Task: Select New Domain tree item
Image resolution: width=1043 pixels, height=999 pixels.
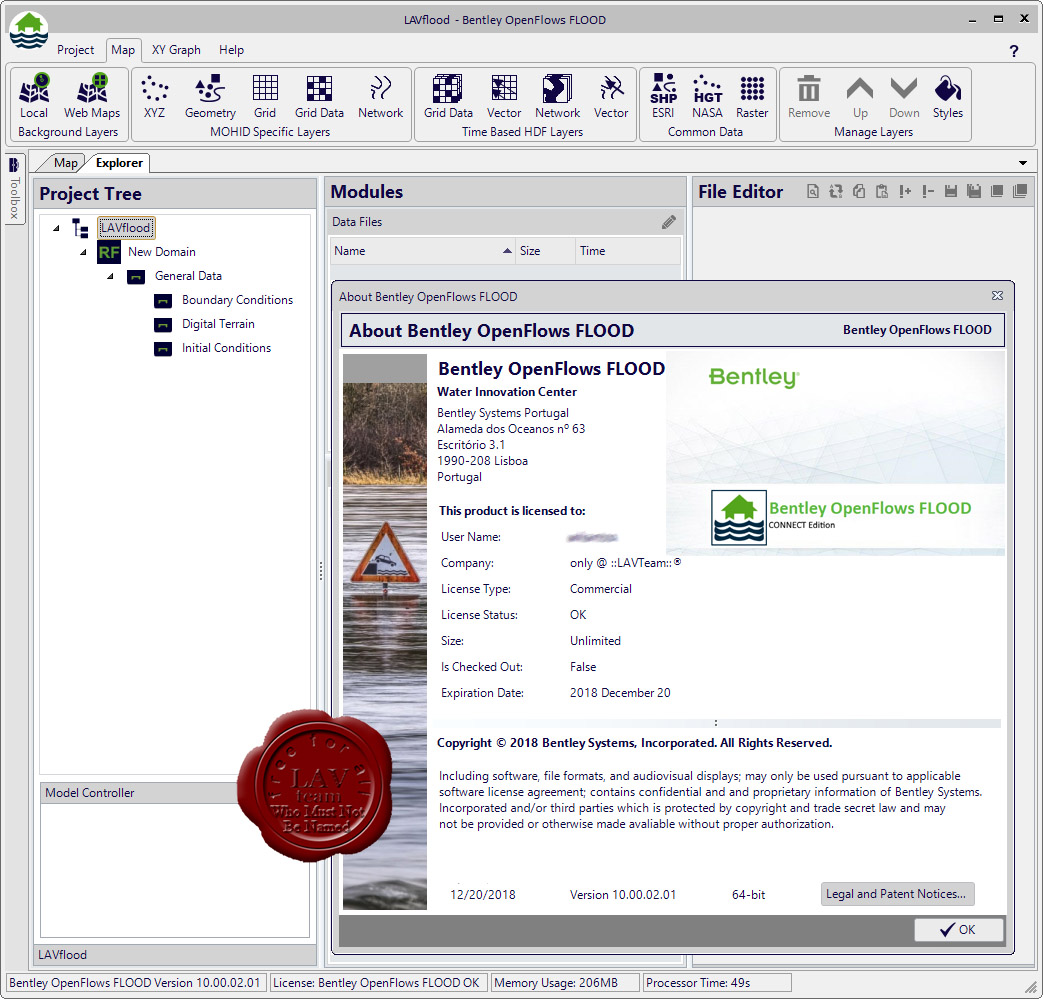Action: [162, 252]
